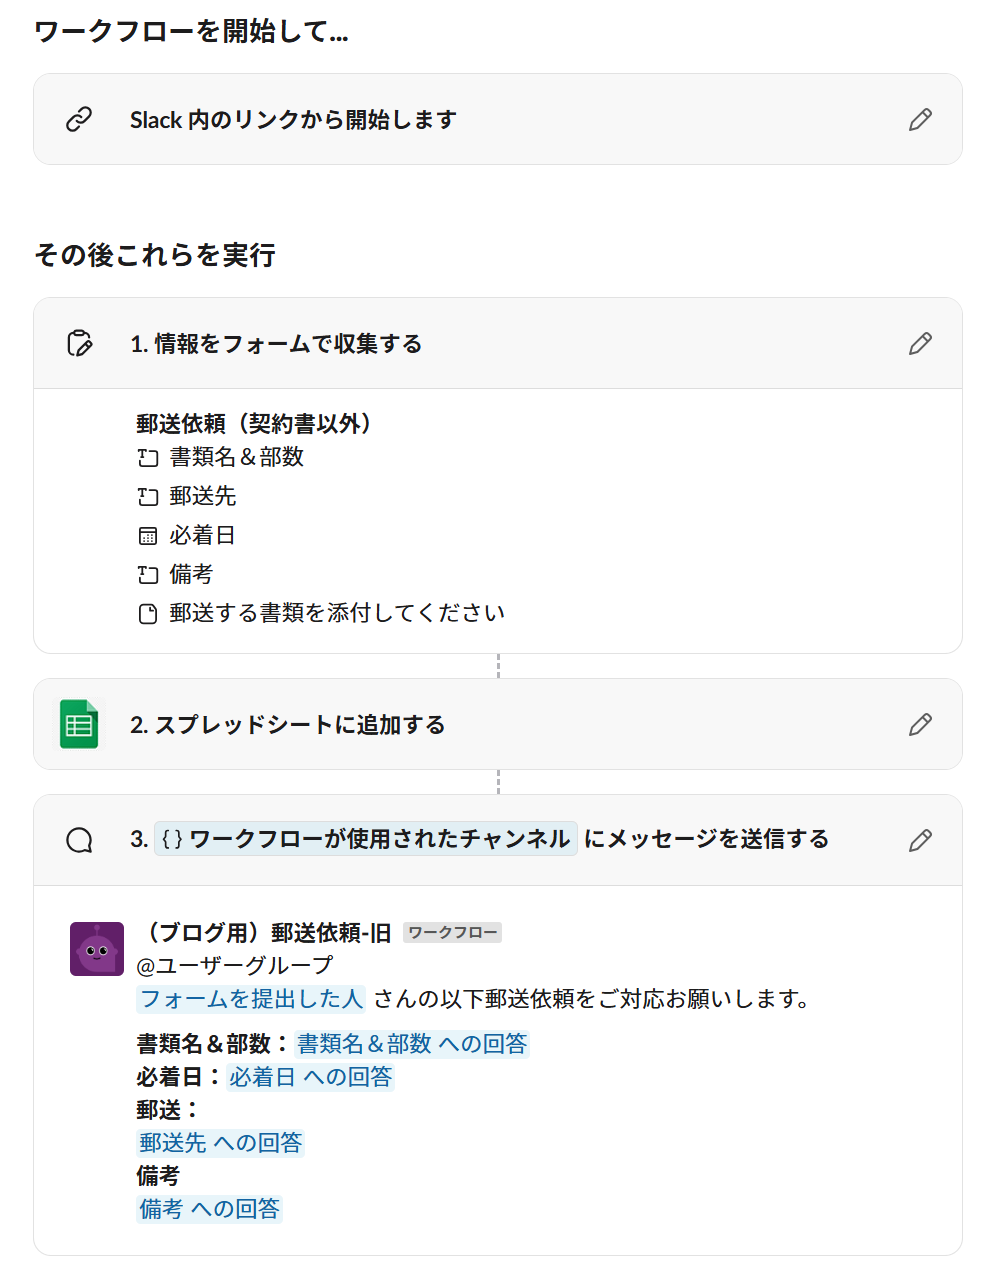Click 備考 への回答 variable token
The image size is (984, 1264).
click(x=210, y=1209)
